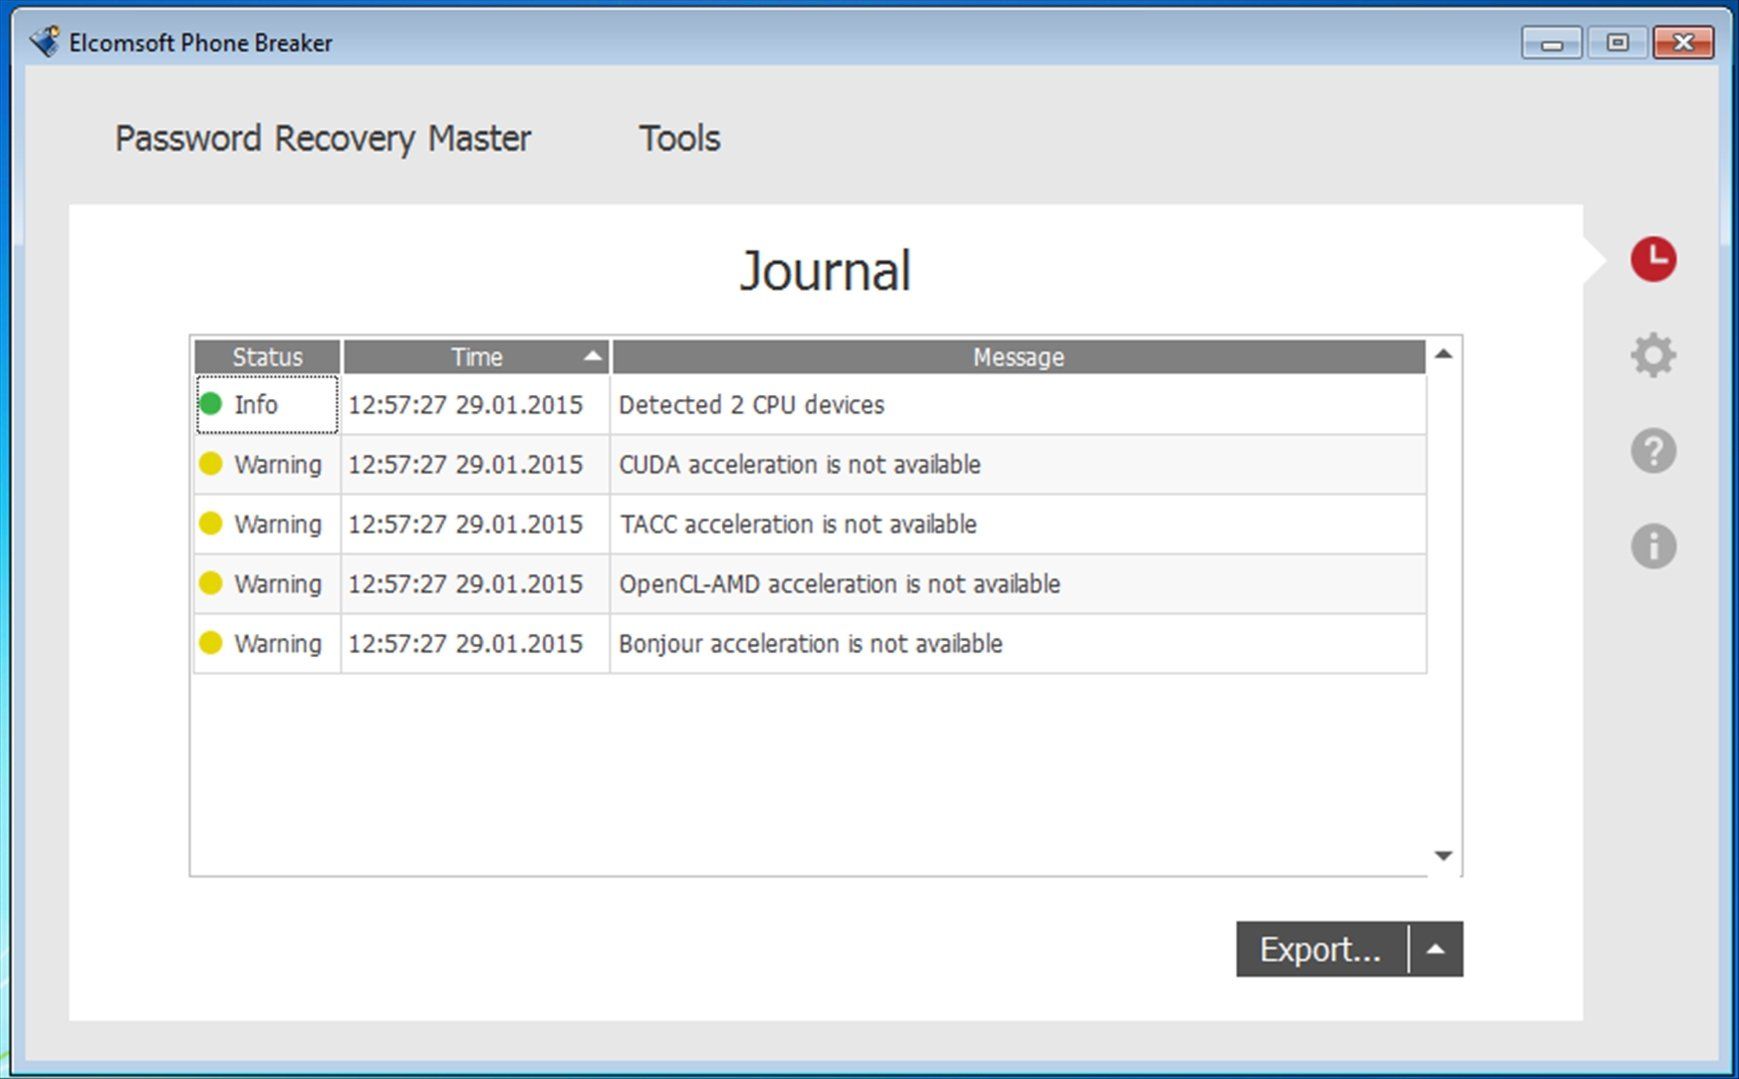
Task: Click the journal scrollbar down arrow
Action: point(1443,855)
